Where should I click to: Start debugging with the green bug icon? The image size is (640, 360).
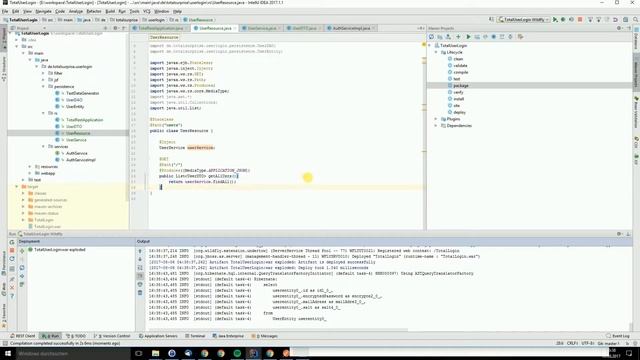pos(563,20)
